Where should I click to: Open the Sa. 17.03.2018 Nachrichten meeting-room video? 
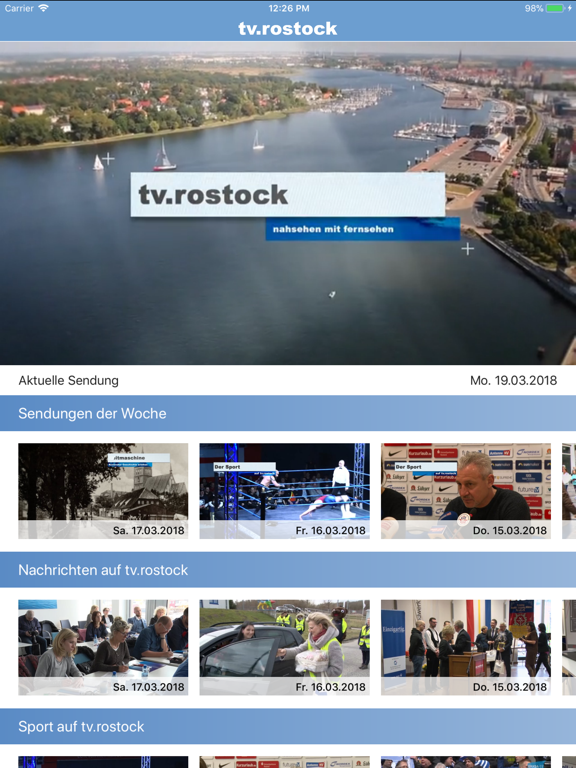(103, 648)
